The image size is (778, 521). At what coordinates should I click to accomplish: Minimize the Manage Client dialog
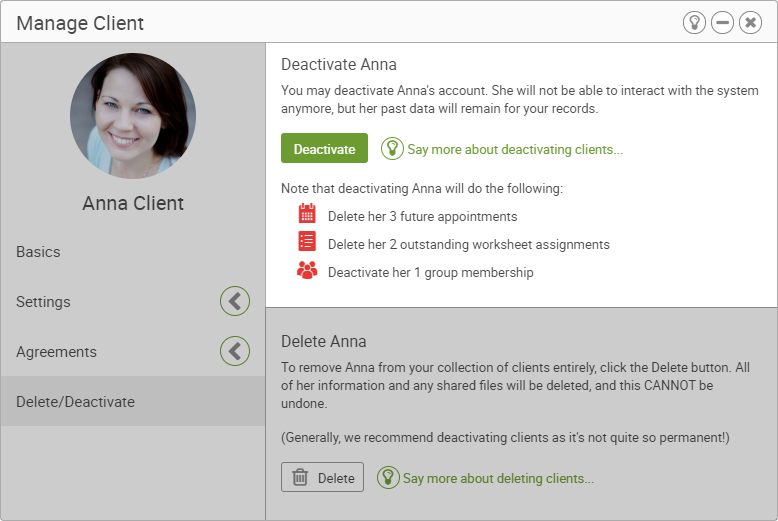point(722,23)
